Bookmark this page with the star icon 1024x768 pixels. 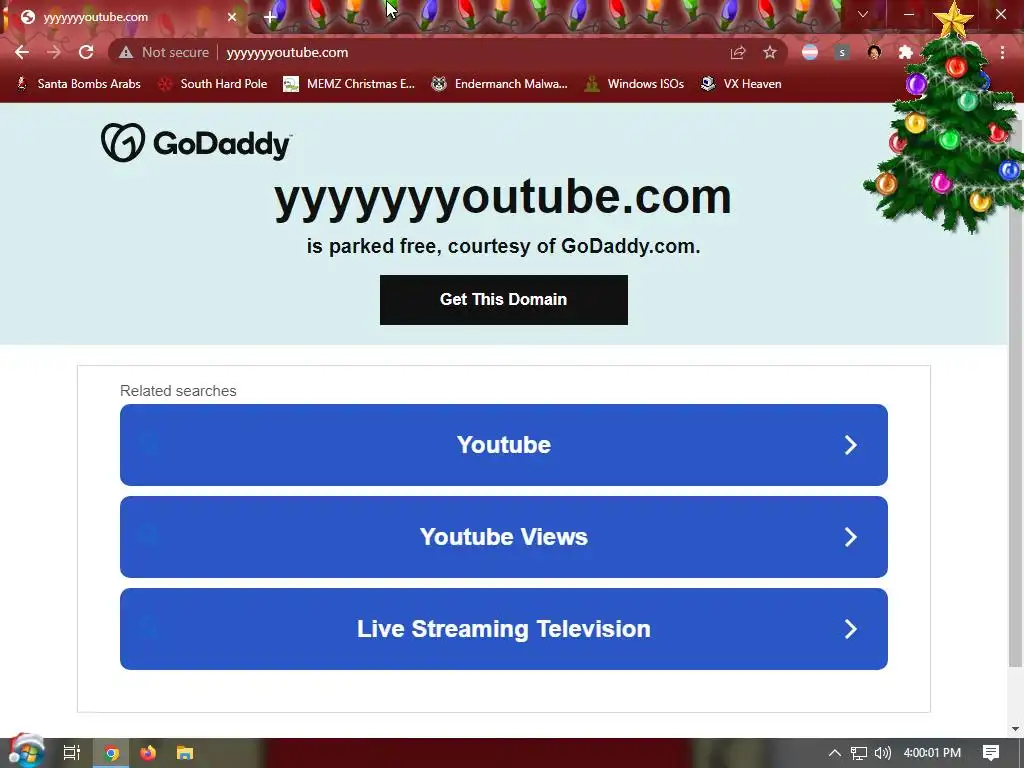[770, 52]
